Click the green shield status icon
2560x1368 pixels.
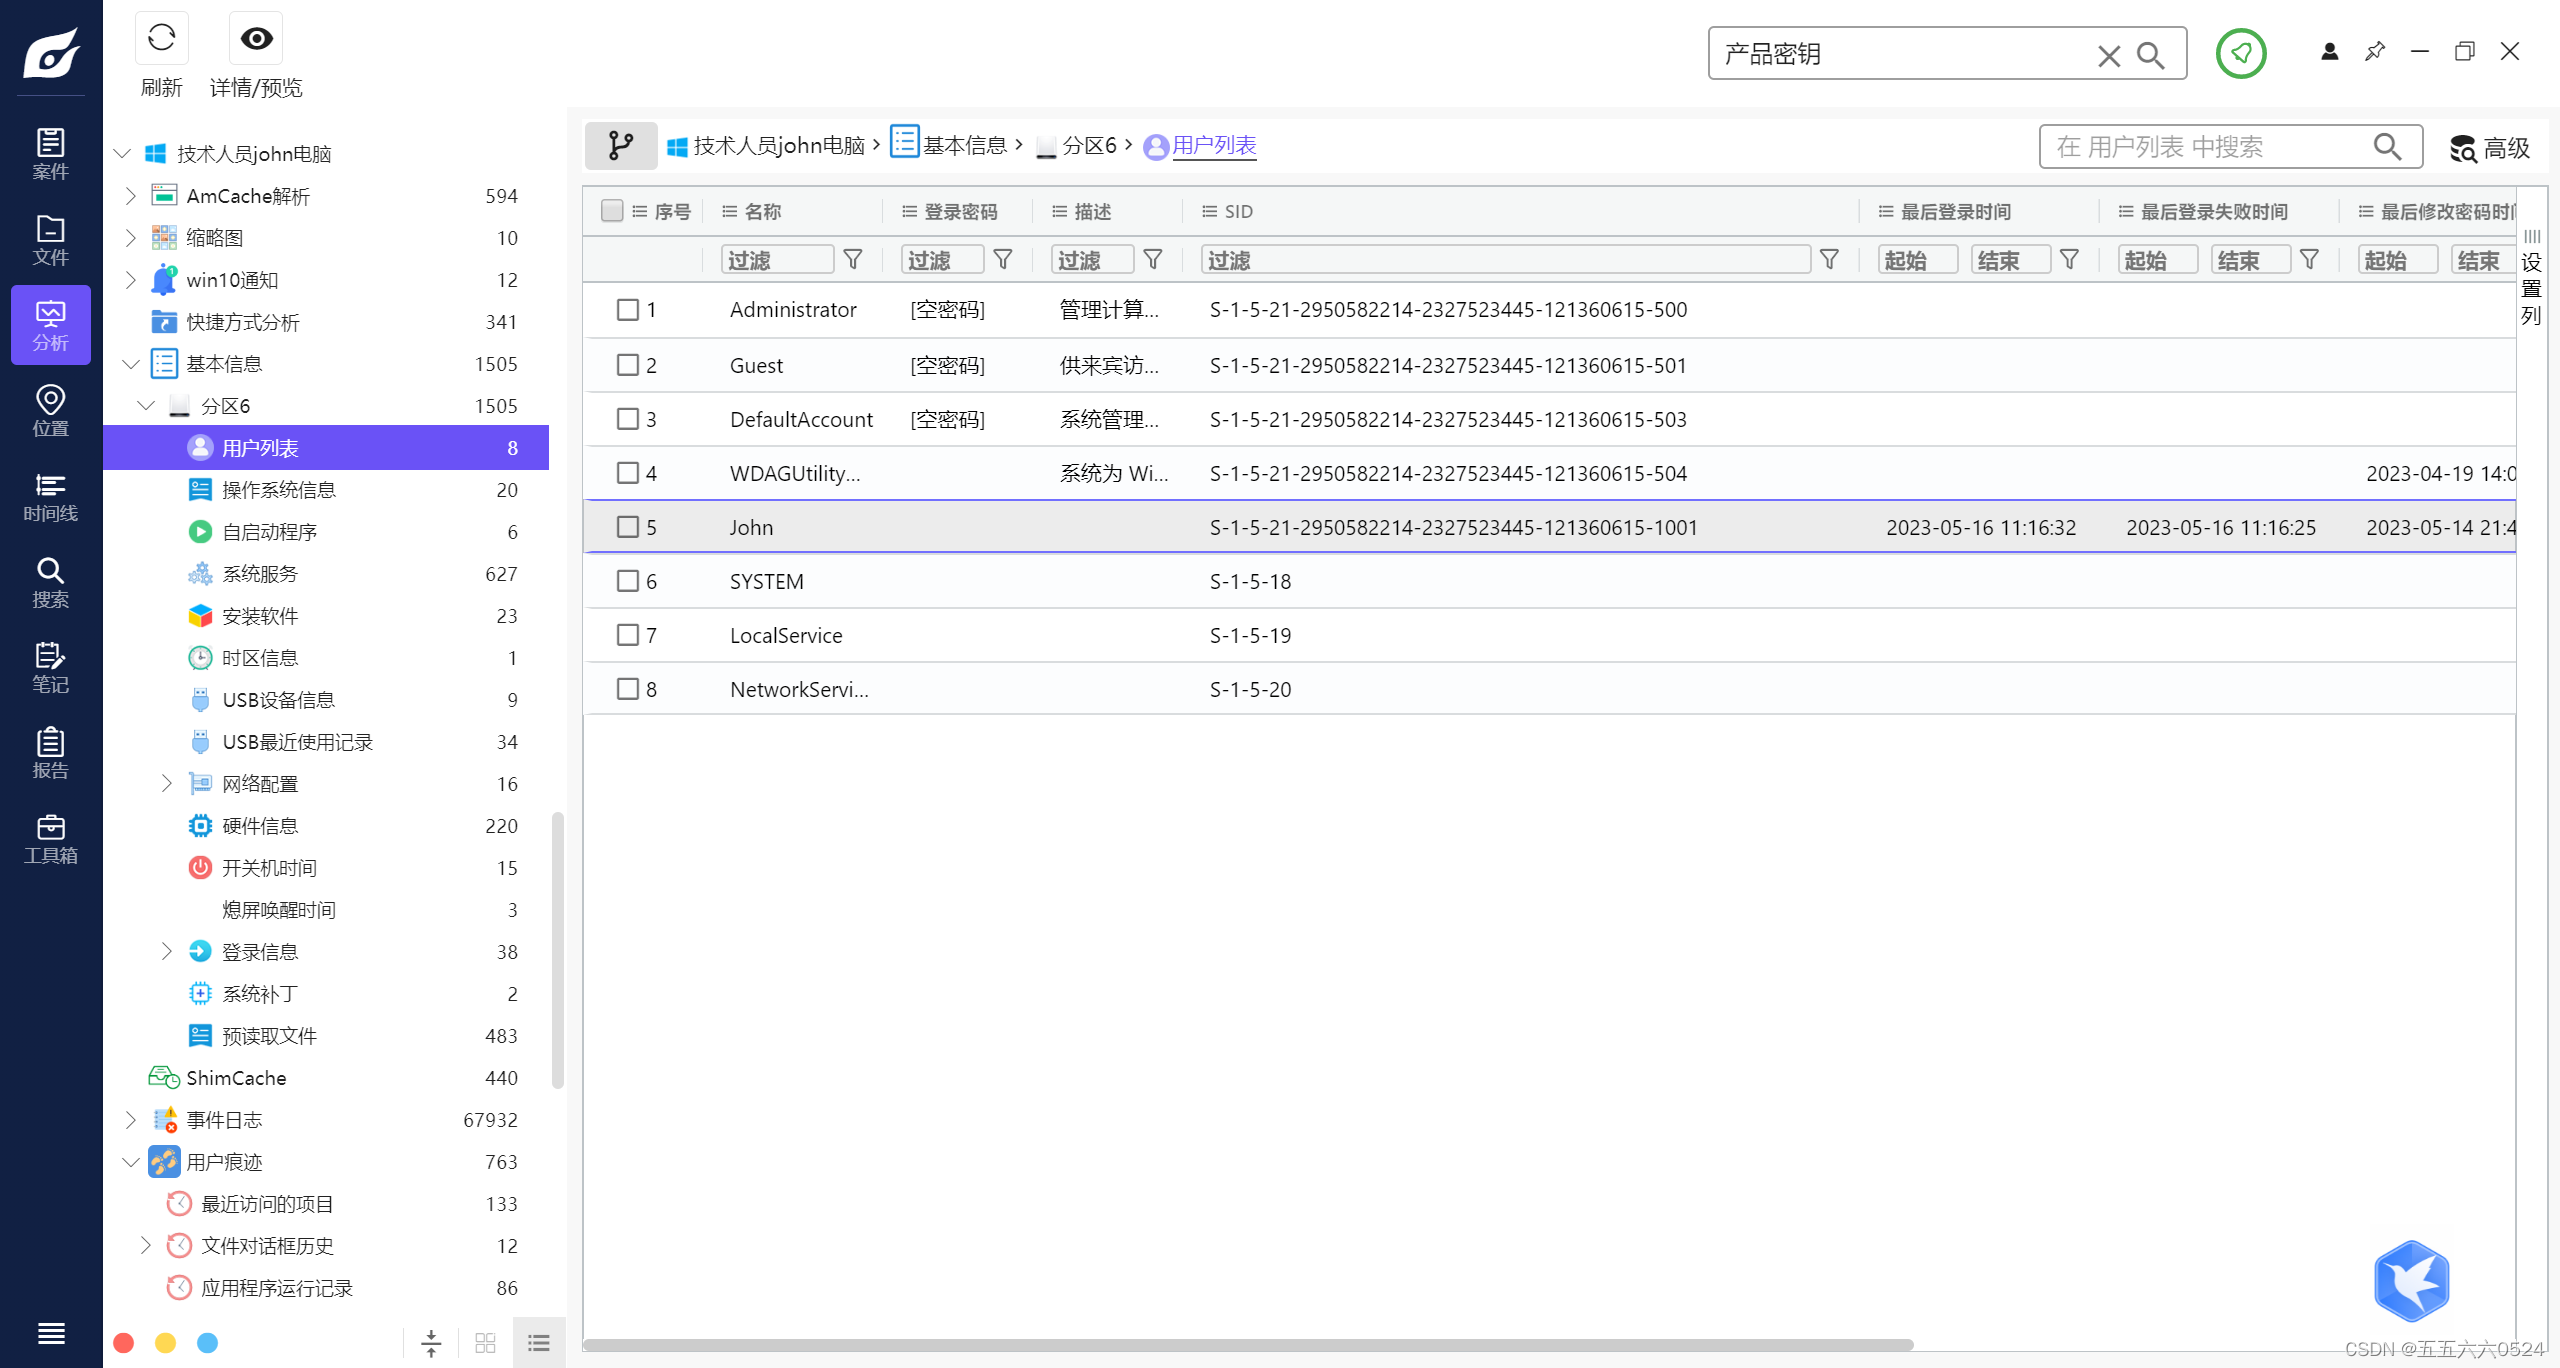2240,54
